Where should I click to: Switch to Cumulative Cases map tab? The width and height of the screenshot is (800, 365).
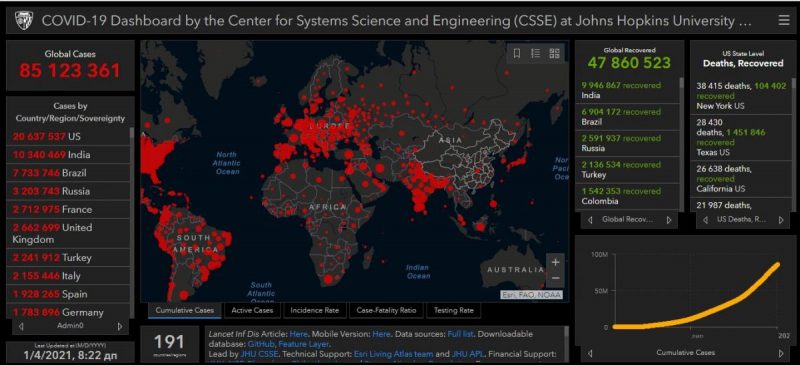pos(185,310)
